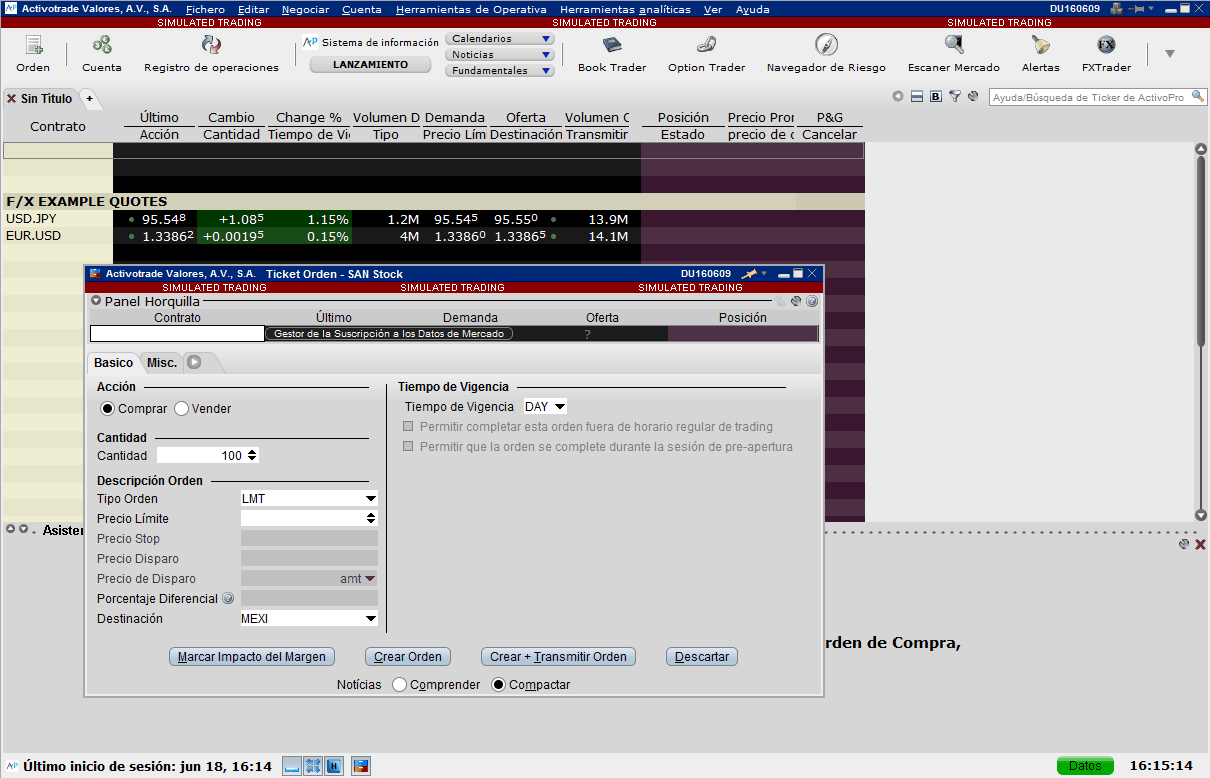Viewport: 1210px width, 778px height.
Task: Click the pin icon in main title bar
Action: (1137, 9)
